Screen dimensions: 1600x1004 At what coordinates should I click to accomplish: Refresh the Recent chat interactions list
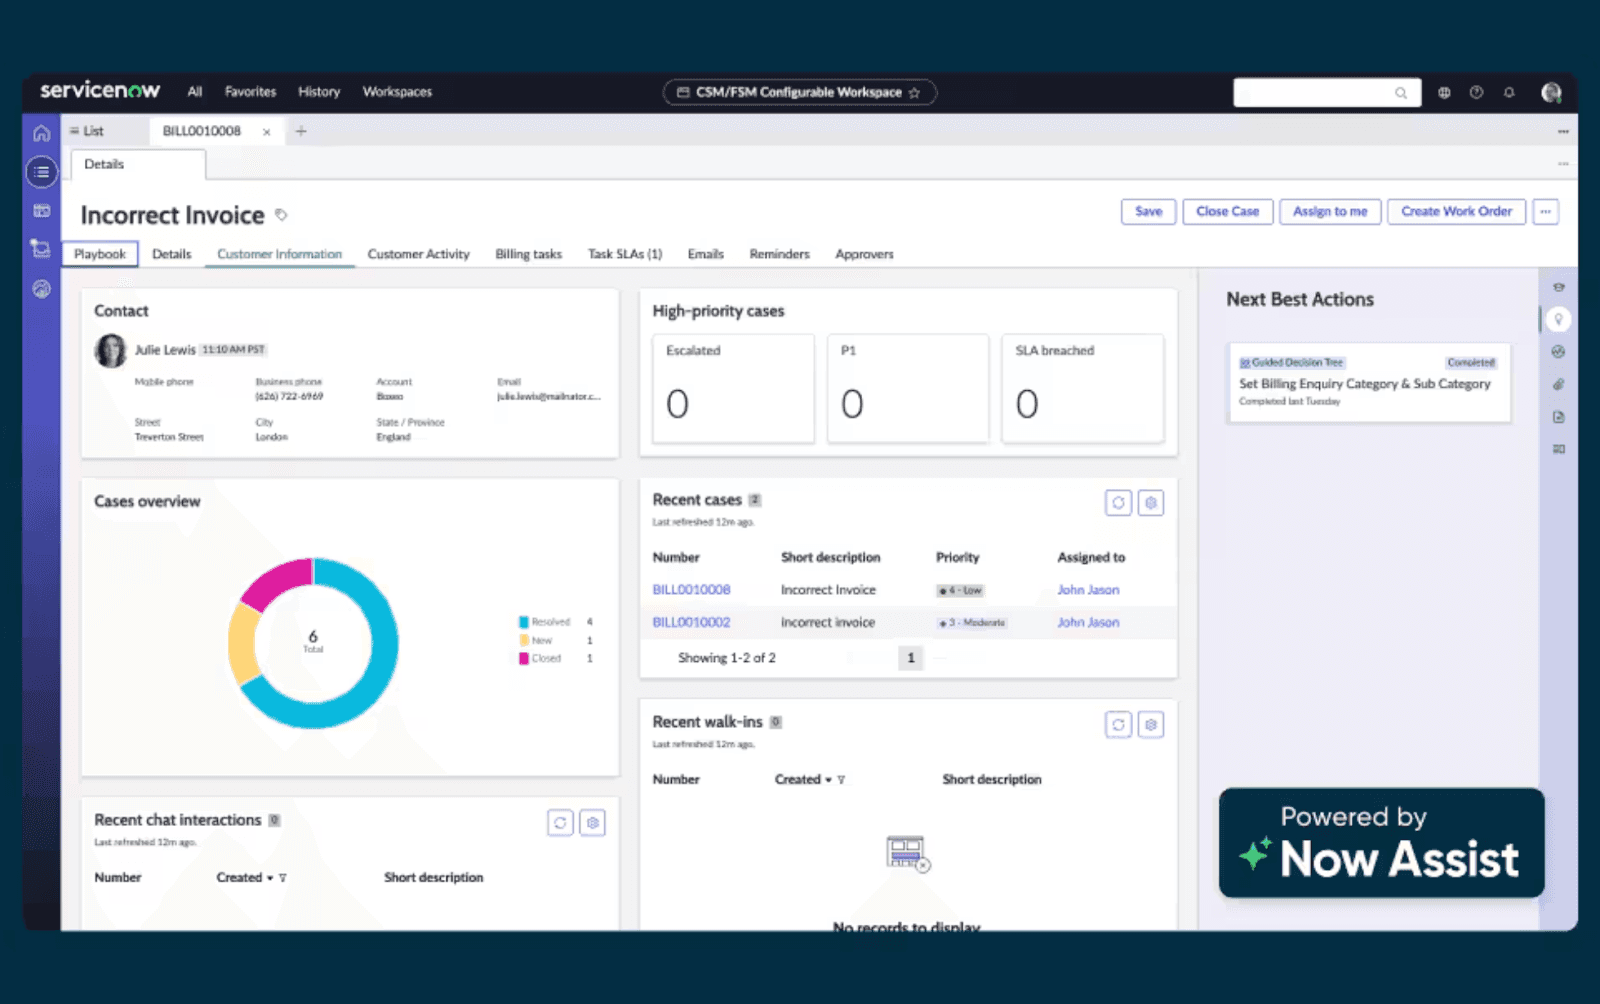[x=560, y=823]
